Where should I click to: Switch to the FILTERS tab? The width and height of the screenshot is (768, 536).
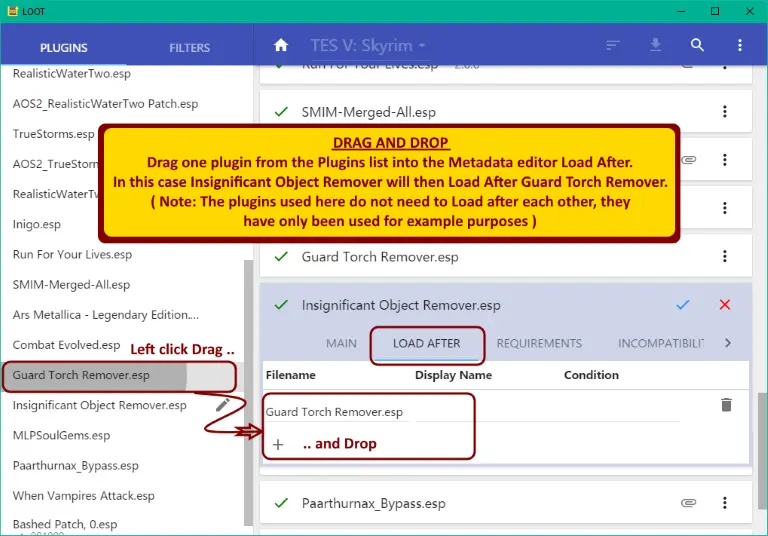pos(190,48)
